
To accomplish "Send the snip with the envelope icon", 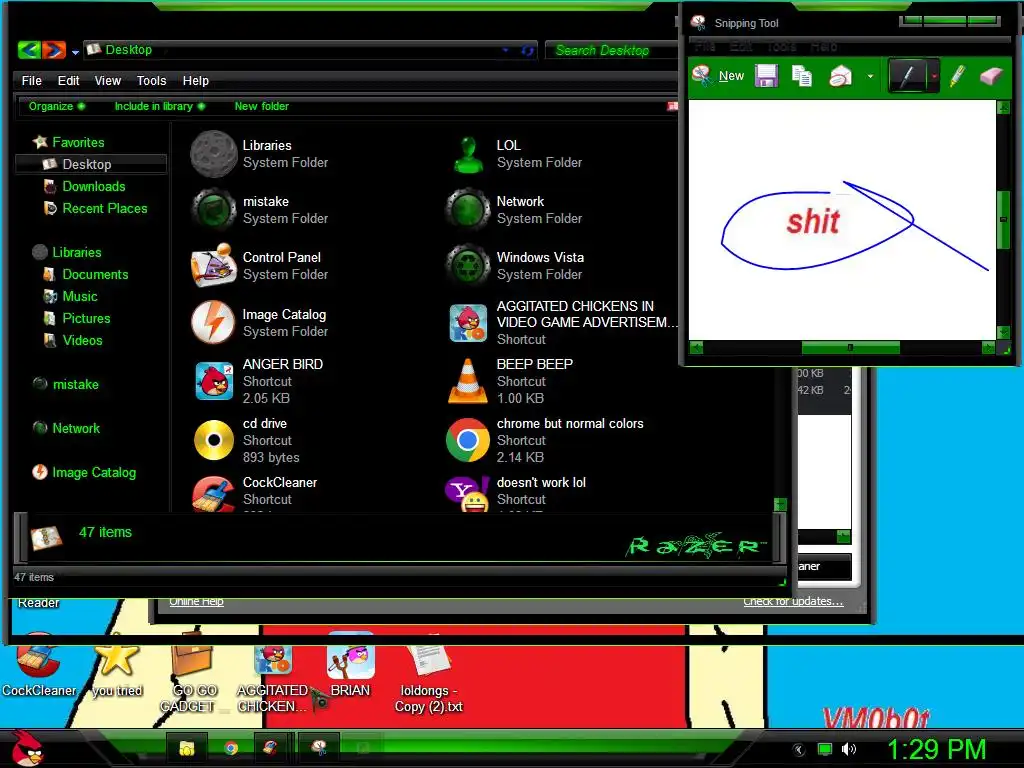I will pyautogui.click(x=840, y=76).
